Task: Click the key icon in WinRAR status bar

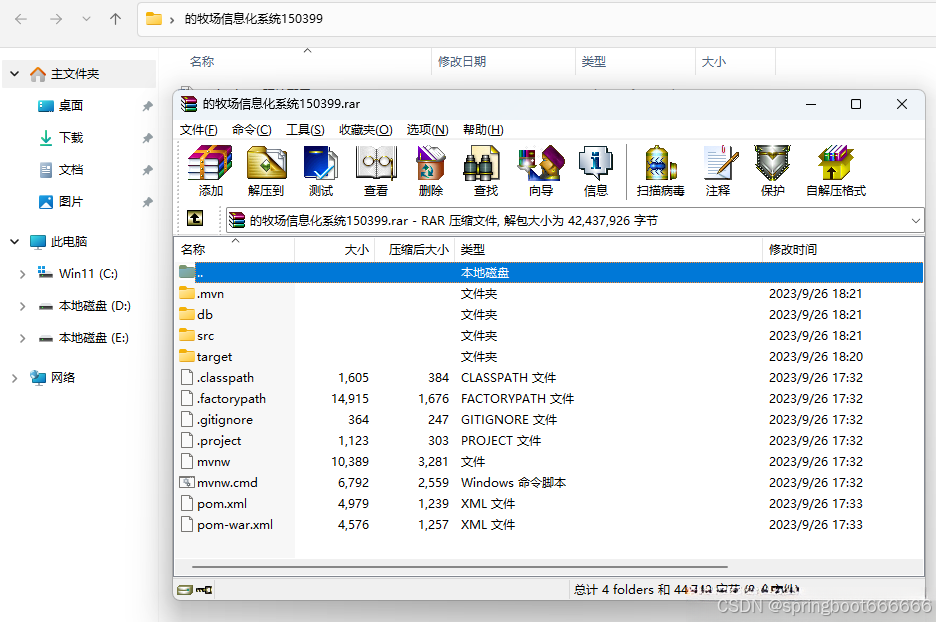Action: (204, 590)
